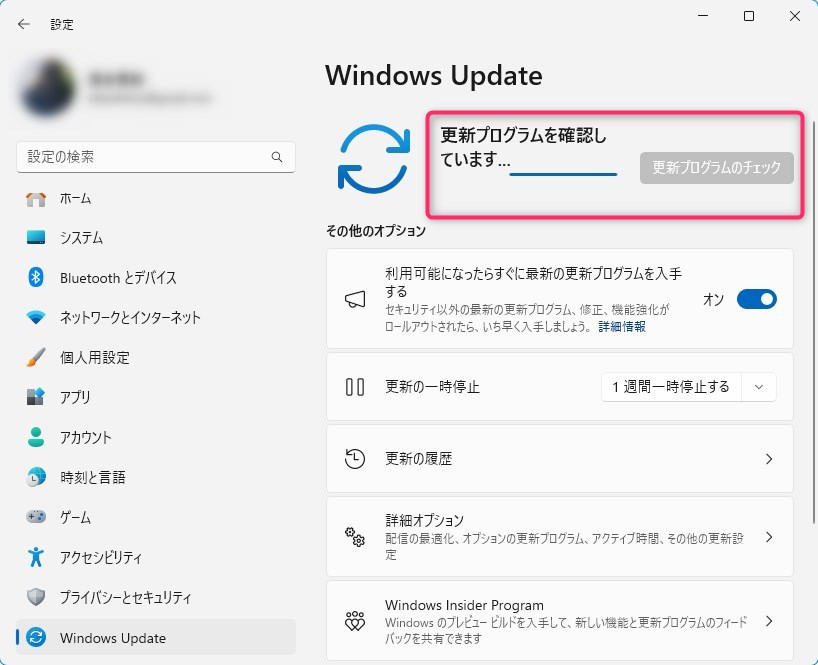Expand the update history (更新の履歴) chevron

[x=768, y=459]
